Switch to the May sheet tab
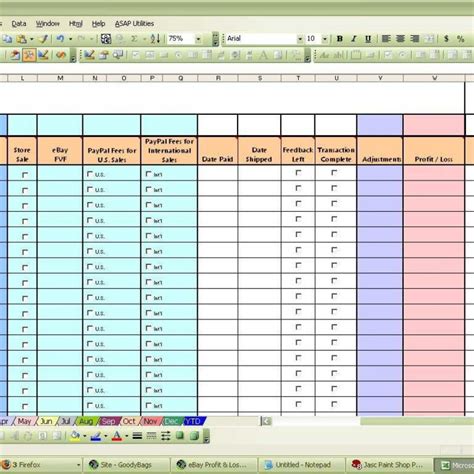 pos(24,421)
